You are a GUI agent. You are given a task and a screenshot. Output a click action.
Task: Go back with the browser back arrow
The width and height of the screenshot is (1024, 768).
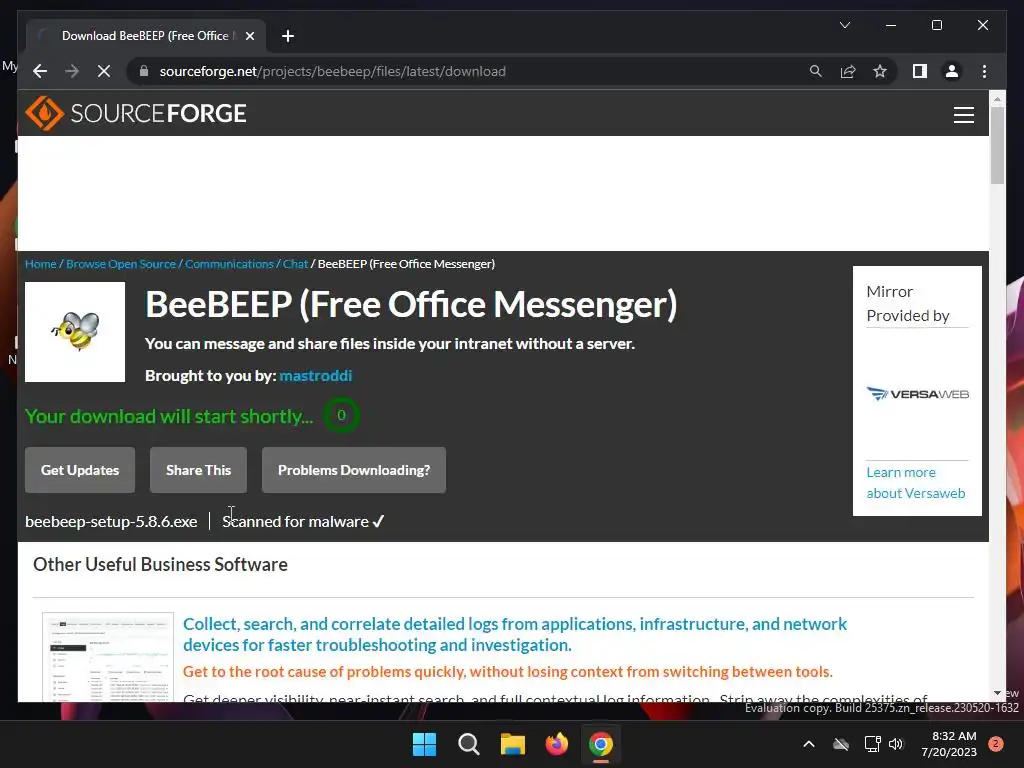point(40,71)
